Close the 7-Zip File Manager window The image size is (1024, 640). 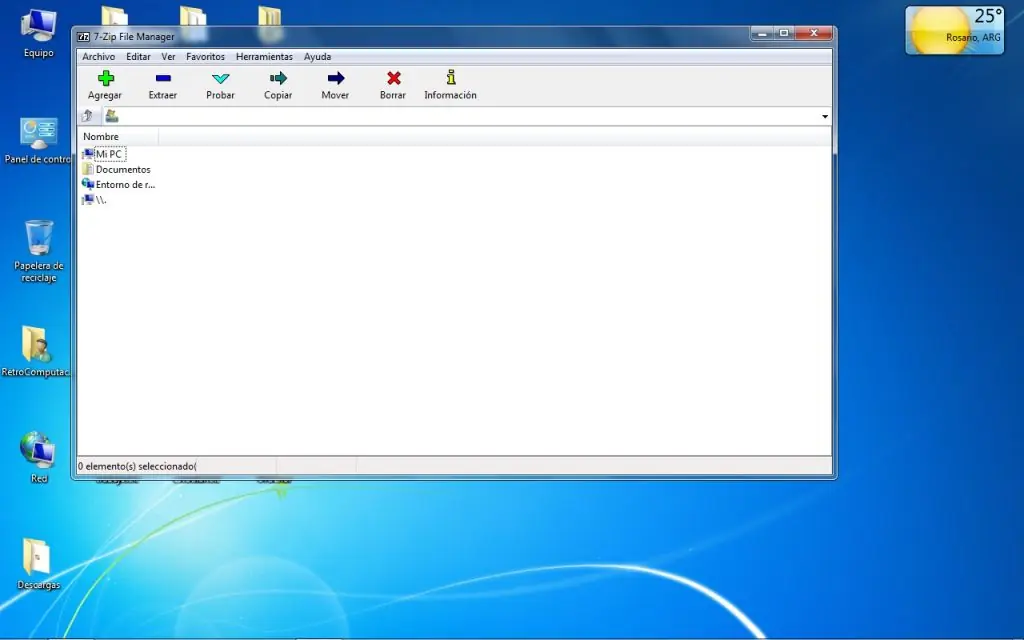[x=814, y=33]
